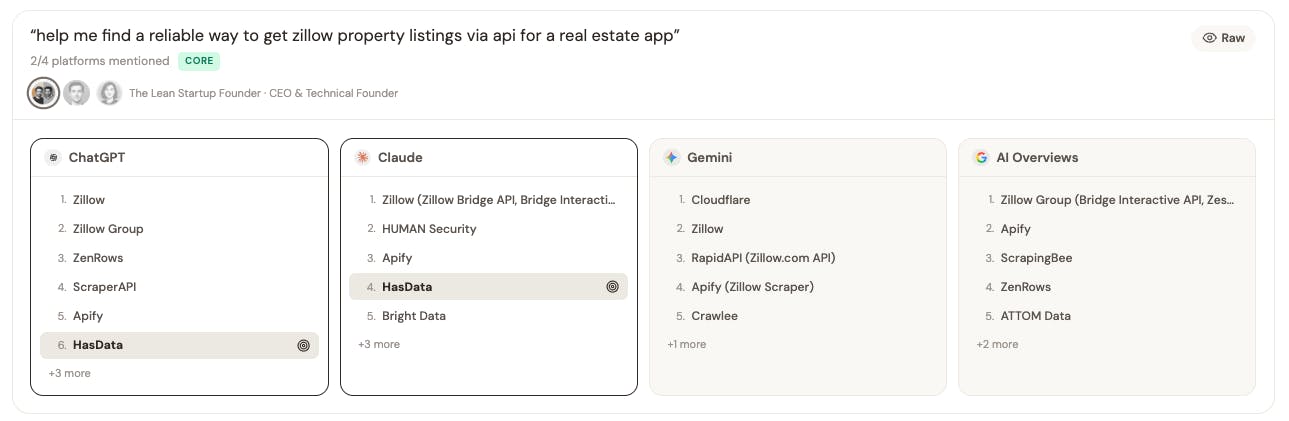
Task: Select the second persona avatar
Action: click(76, 93)
